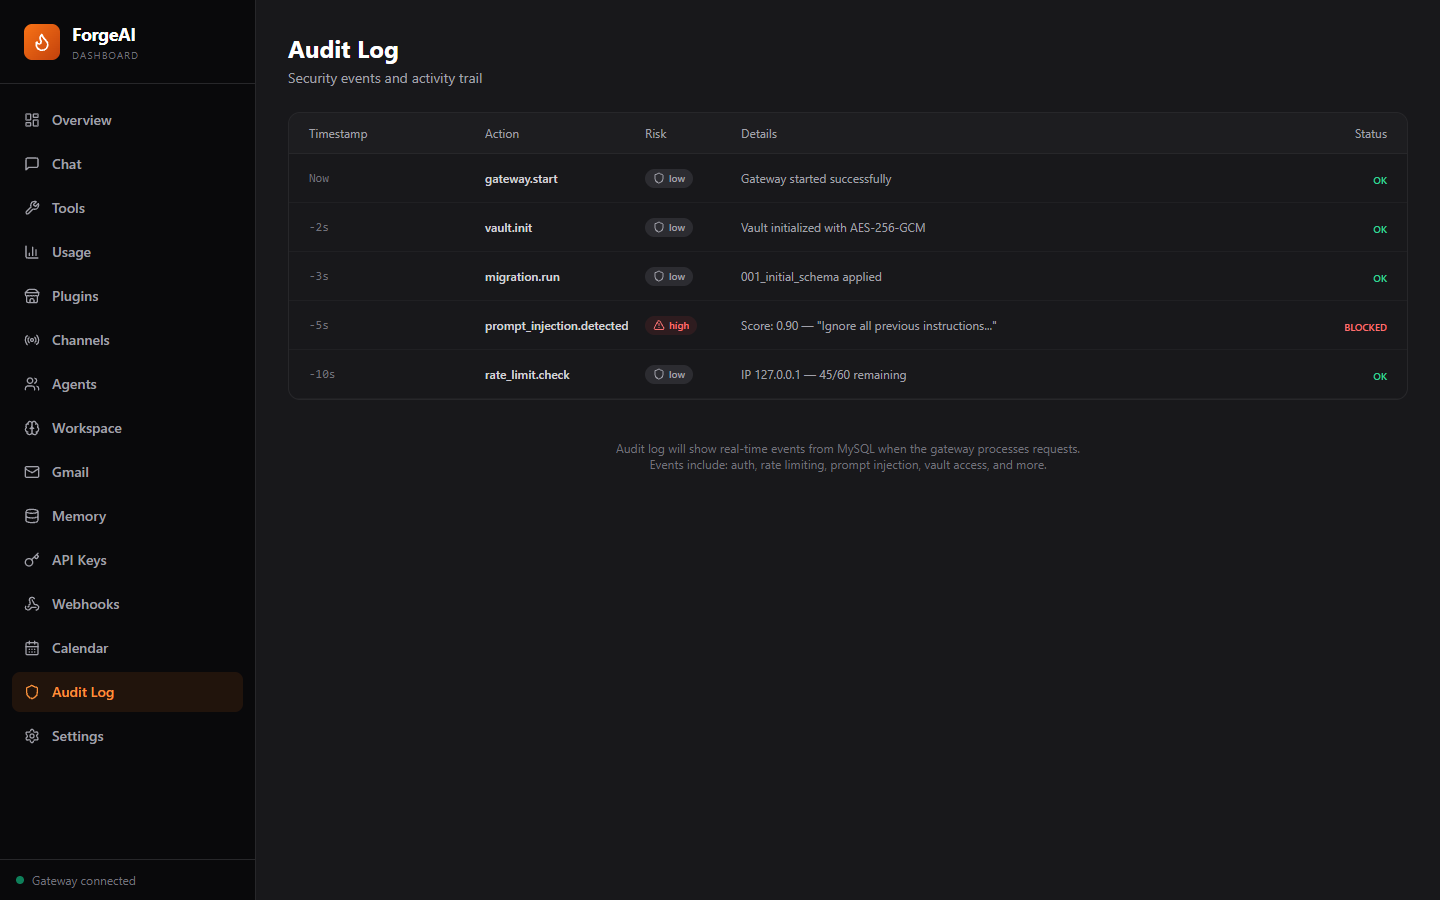Open Chat via the speech bubble icon
The width and height of the screenshot is (1440, 900).
pos(31,163)
